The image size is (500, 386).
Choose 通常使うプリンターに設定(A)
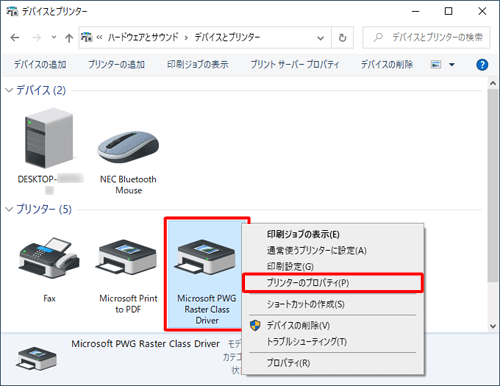point(316,250)
